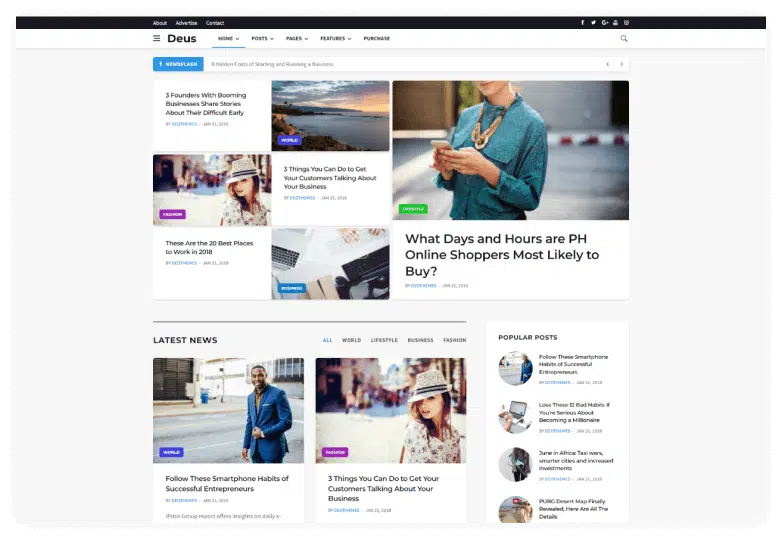The width and height of the screenshot is (782, 539).
Task: Open 'These Are the 20 Best Places' article
Action: [209, 247]
